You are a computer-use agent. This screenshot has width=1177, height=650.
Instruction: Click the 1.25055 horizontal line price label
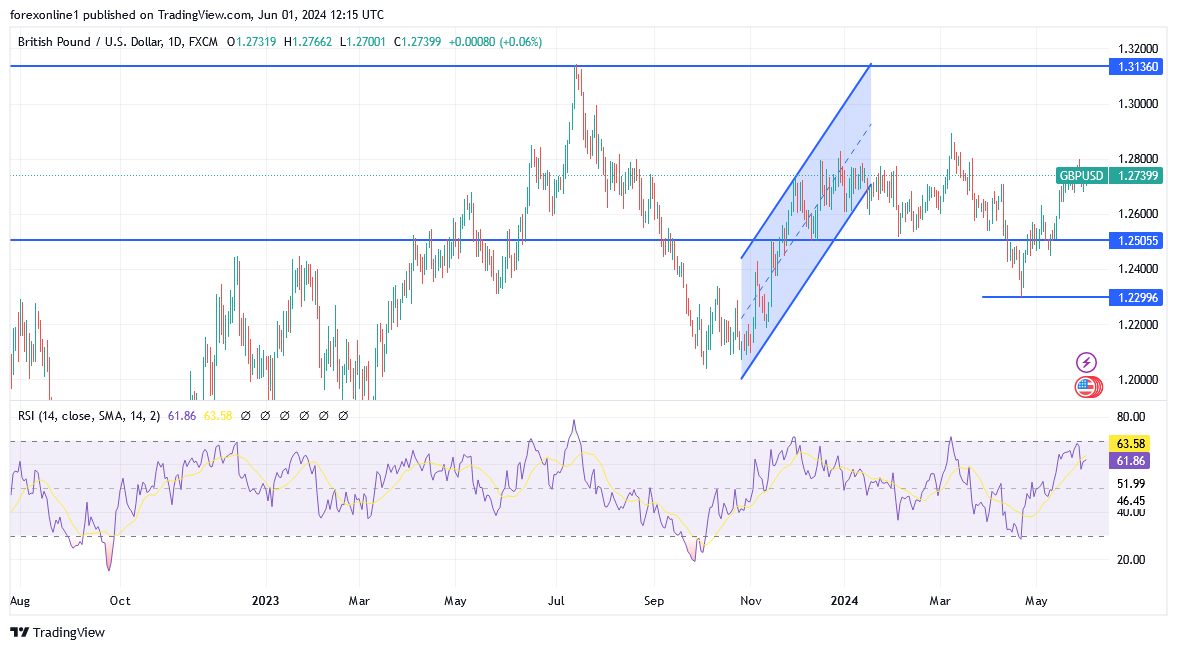(x=1138, y=240)
